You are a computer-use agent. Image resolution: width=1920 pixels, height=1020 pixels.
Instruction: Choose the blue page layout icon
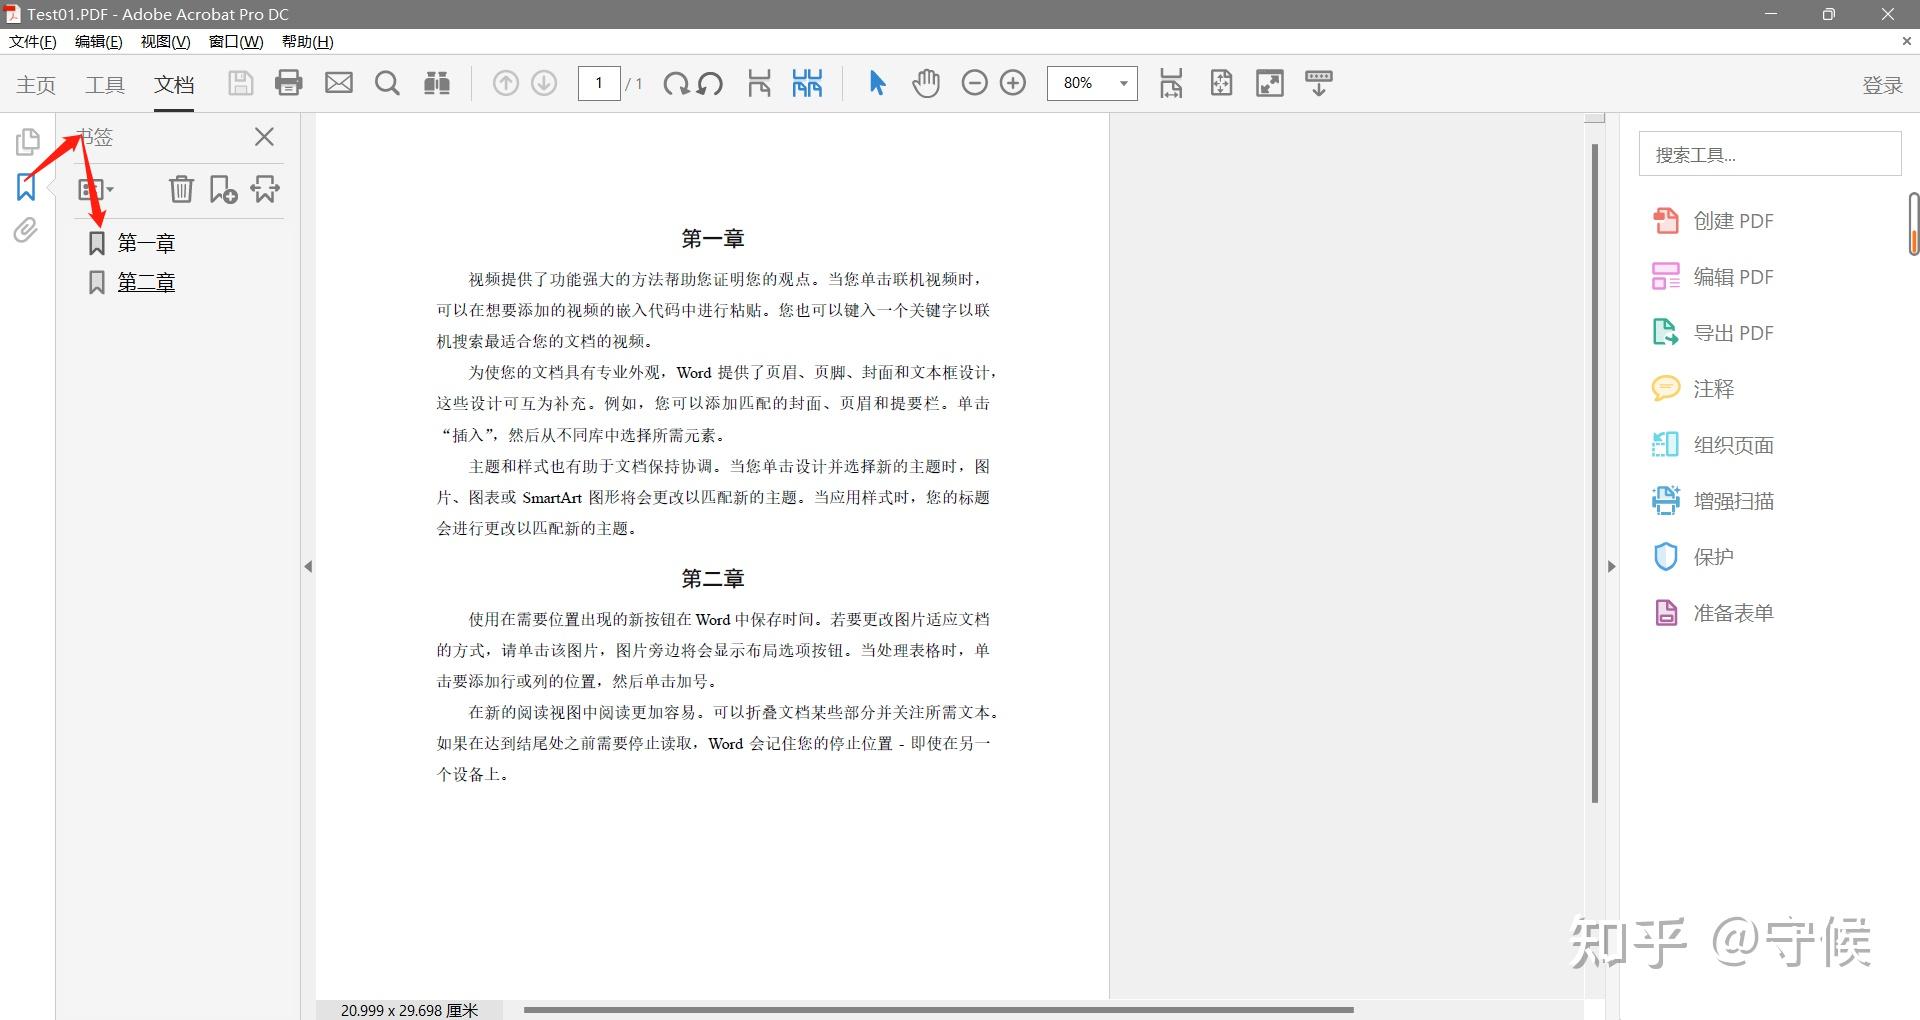[807, 83]
